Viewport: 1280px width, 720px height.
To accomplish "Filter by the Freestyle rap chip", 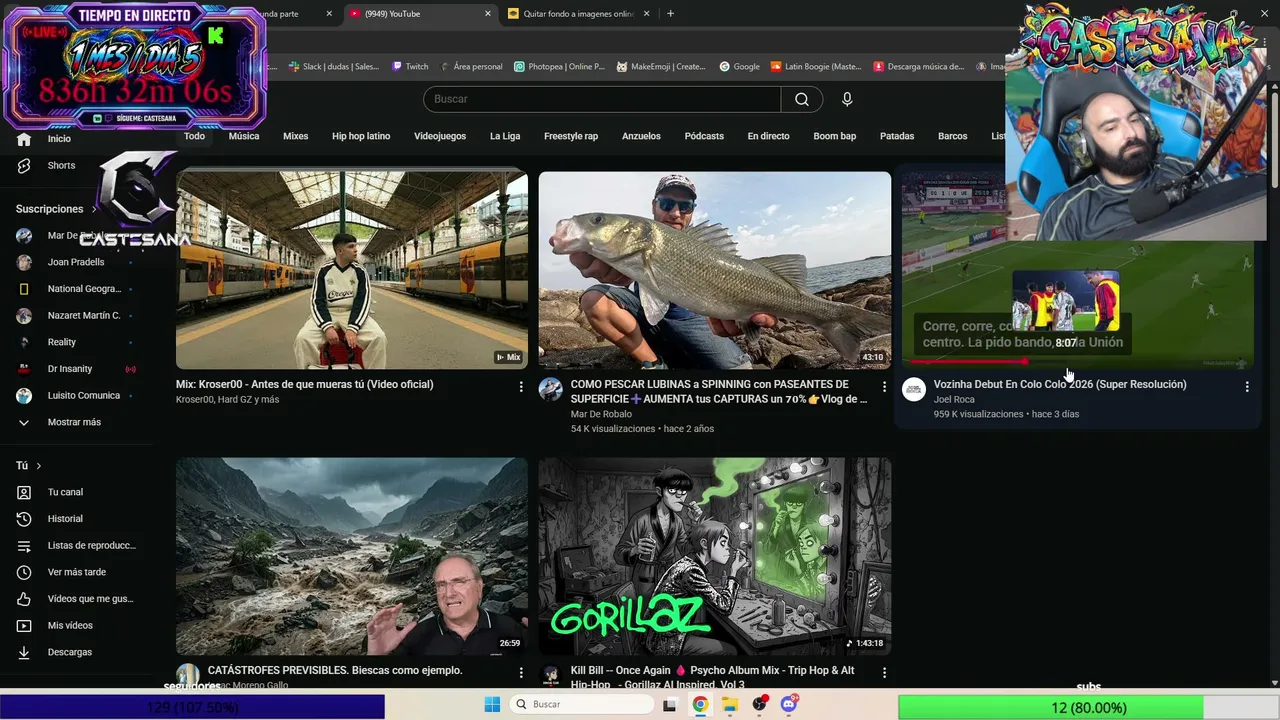I will click(571, 136).
